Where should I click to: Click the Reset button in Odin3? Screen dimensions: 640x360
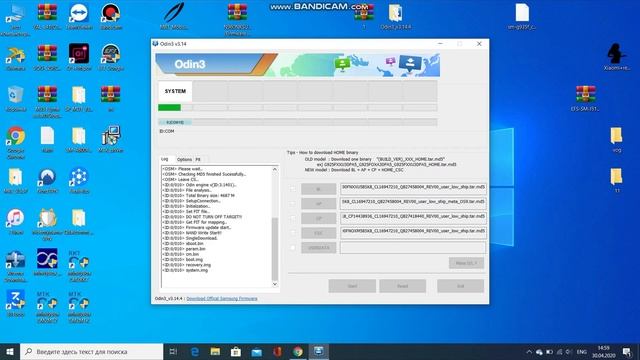click(x=402, y=286)
